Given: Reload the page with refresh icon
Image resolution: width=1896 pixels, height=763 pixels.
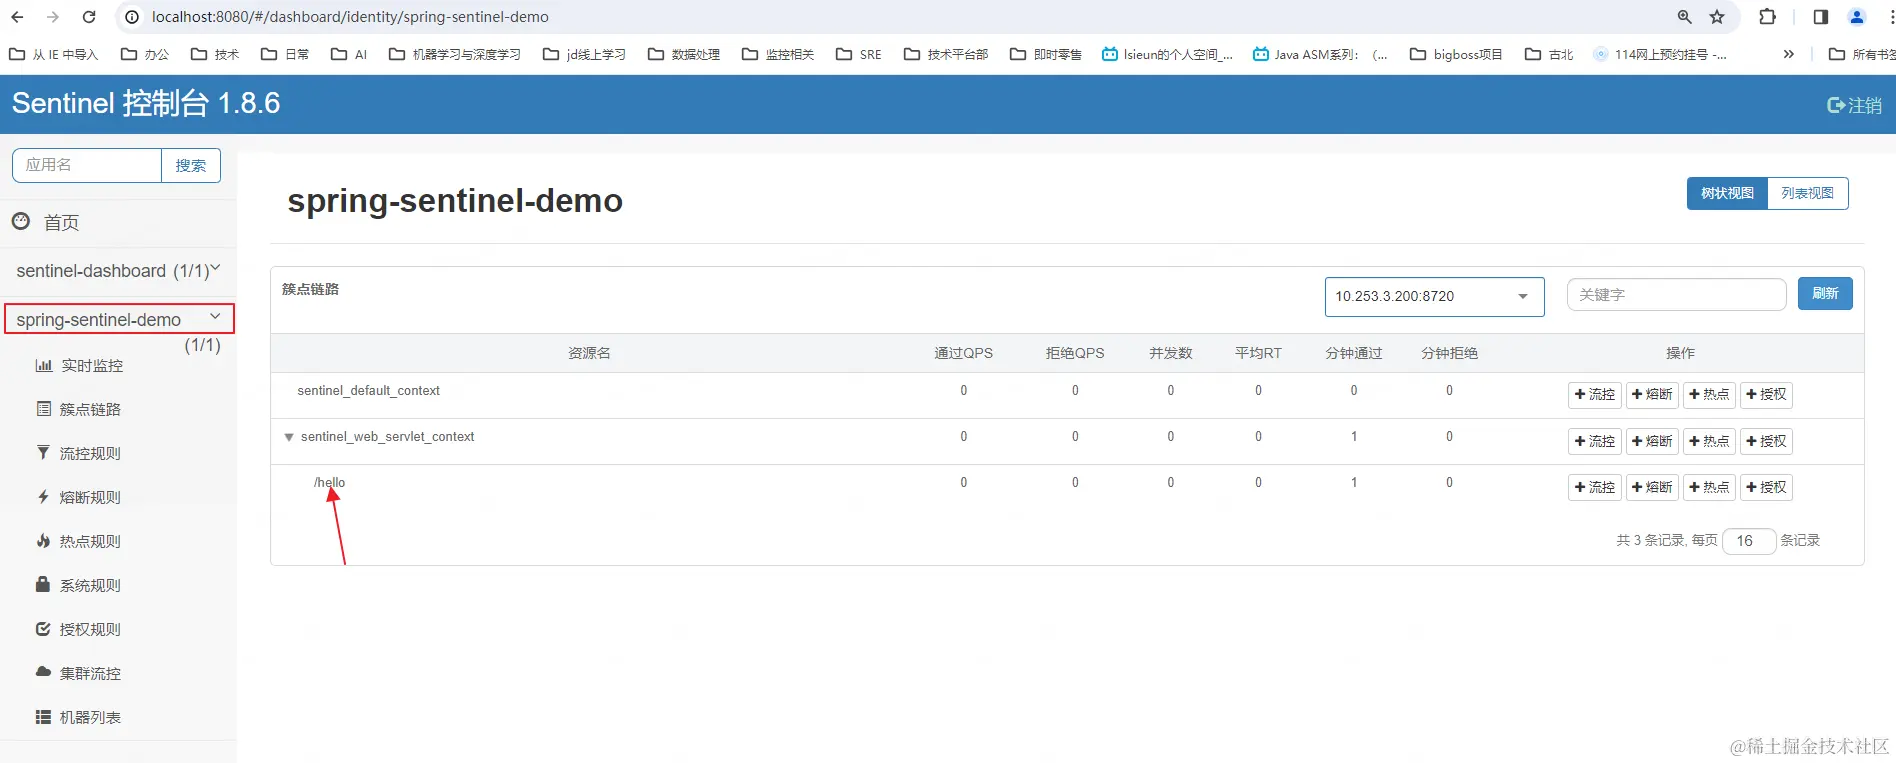Looking at the screenshot, I should click(x=89, y=17).
